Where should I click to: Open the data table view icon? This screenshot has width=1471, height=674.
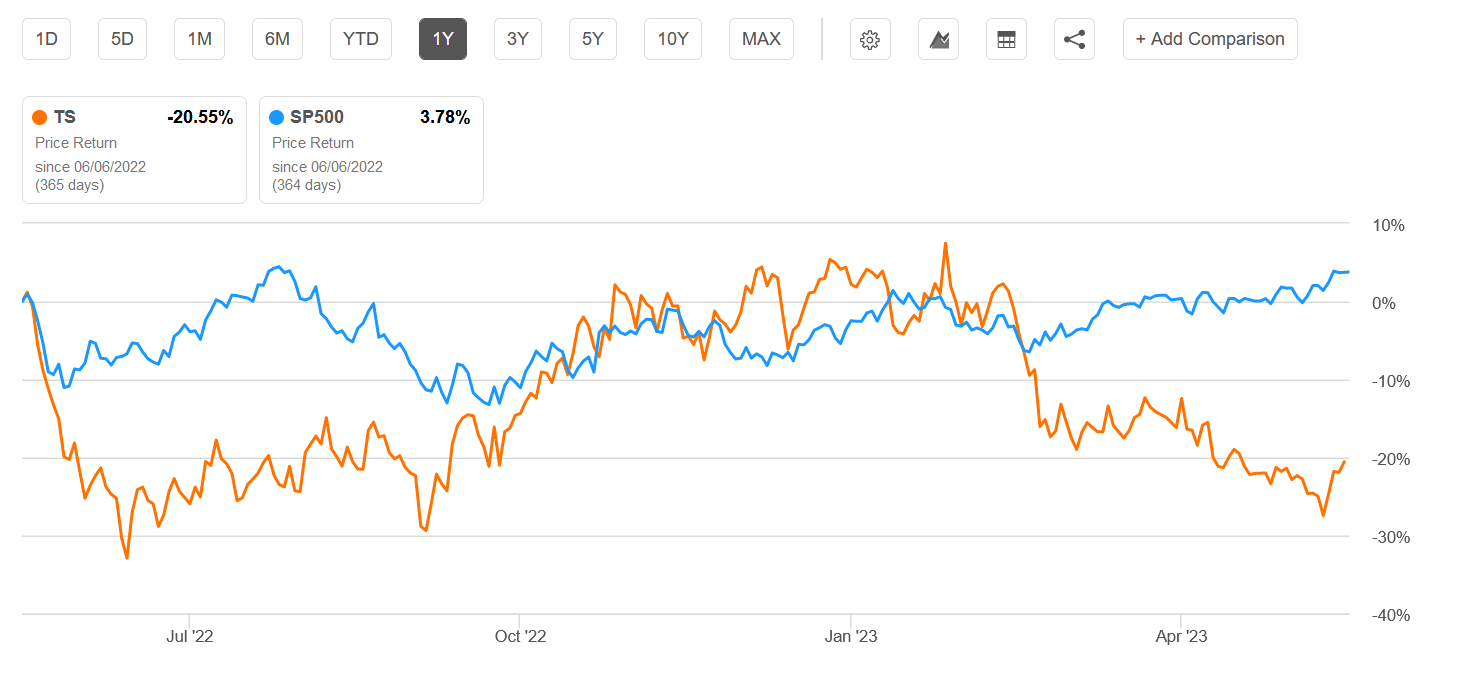(1006, 39)
